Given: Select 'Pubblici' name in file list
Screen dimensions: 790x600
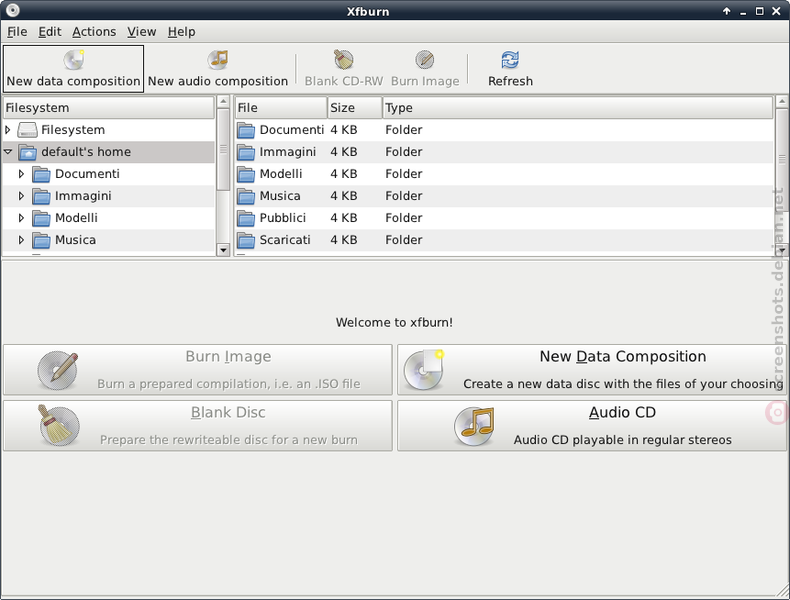Looking at the screenshot, I should click(283, 218).
